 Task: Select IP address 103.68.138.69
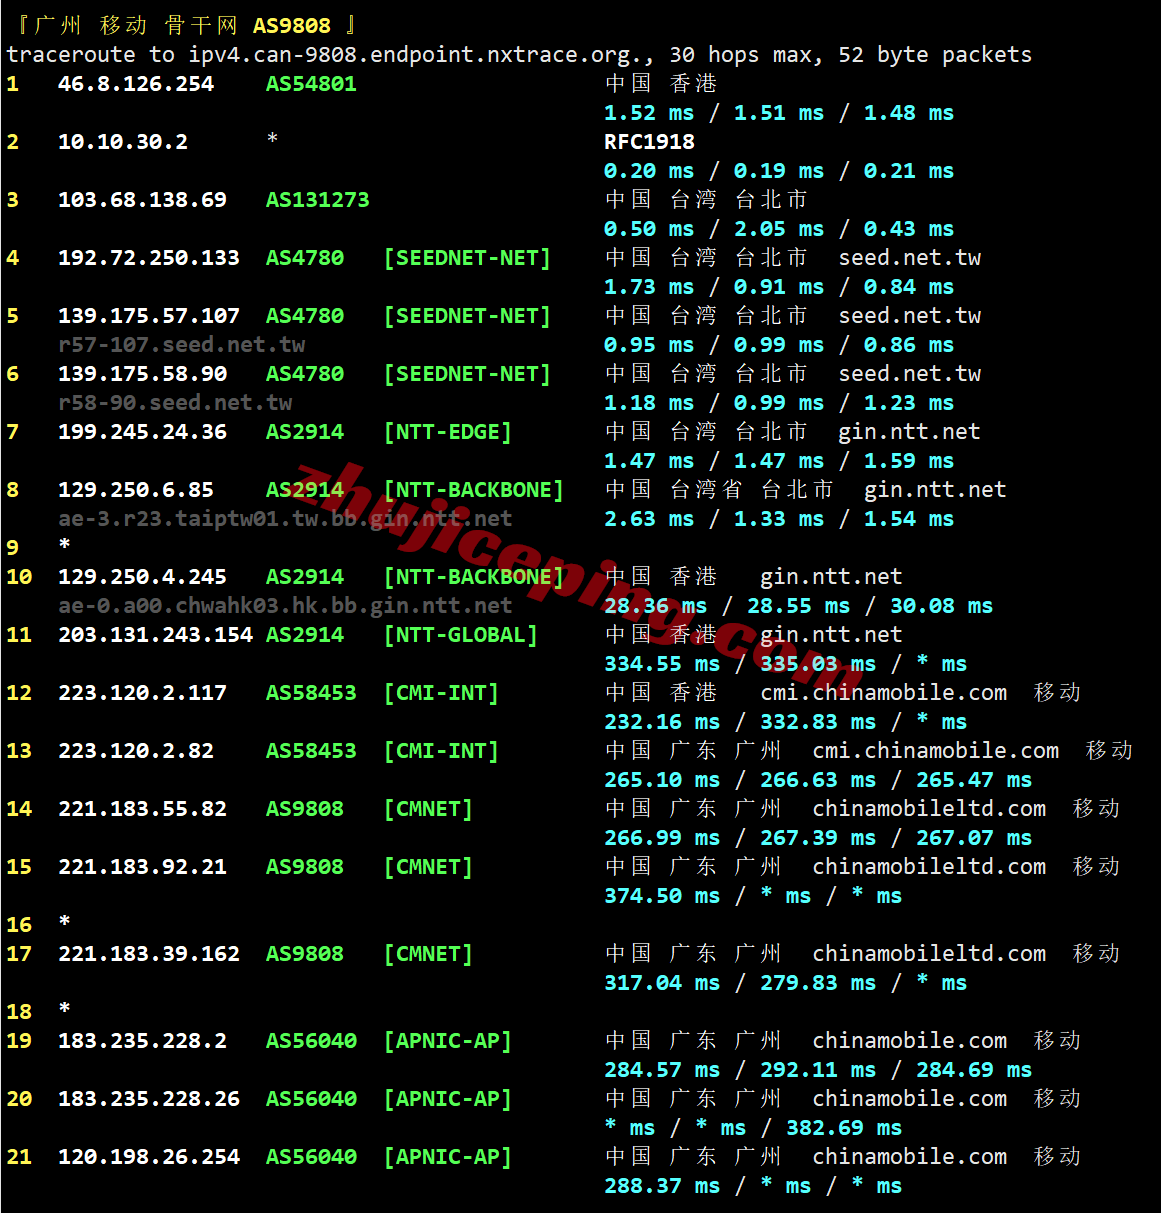click(143, 200)
